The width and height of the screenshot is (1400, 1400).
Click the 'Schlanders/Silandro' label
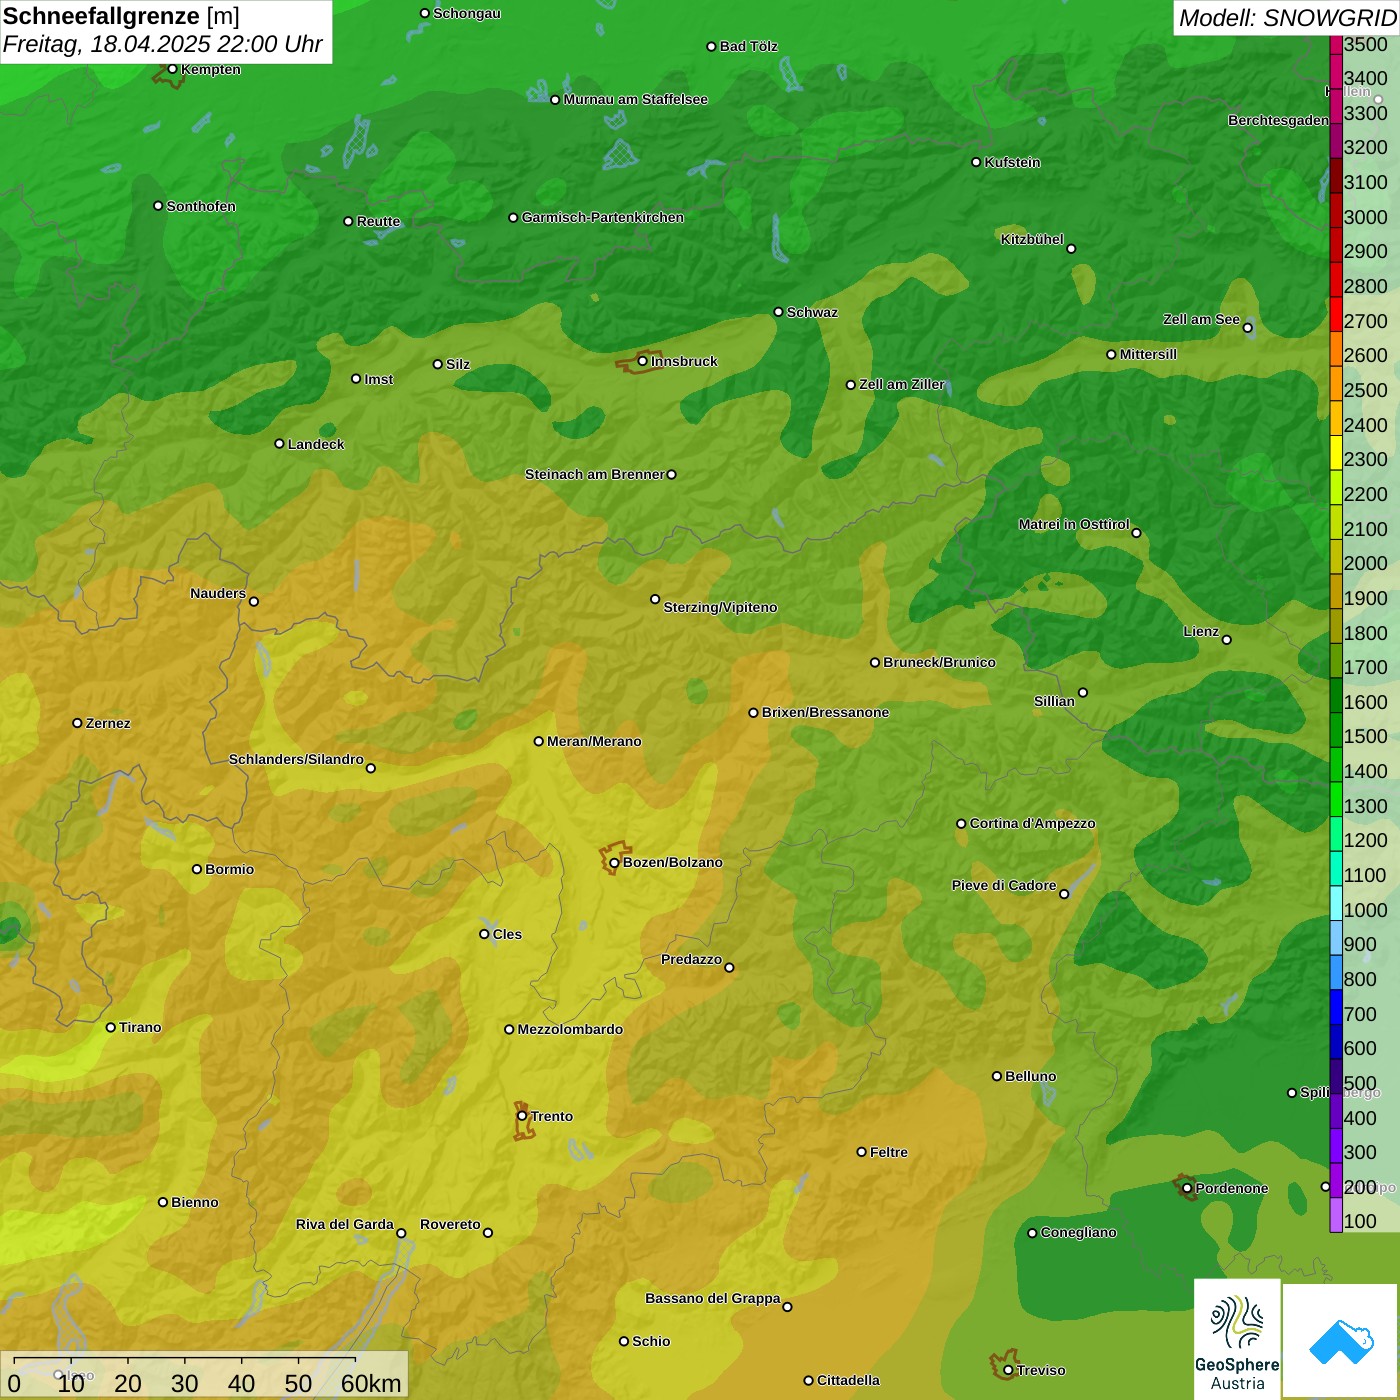pyautogui.click(x=296, y=759)
